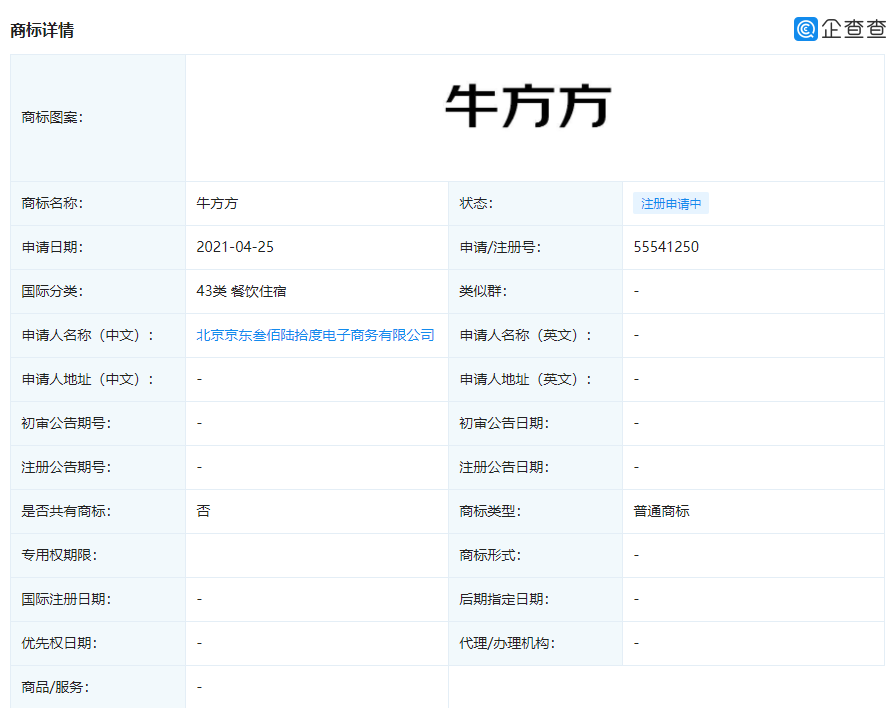Image resolution: width=896 pixels, height=708 pixels.
Task: Click the 类似群 label
Action: (483, 291)
